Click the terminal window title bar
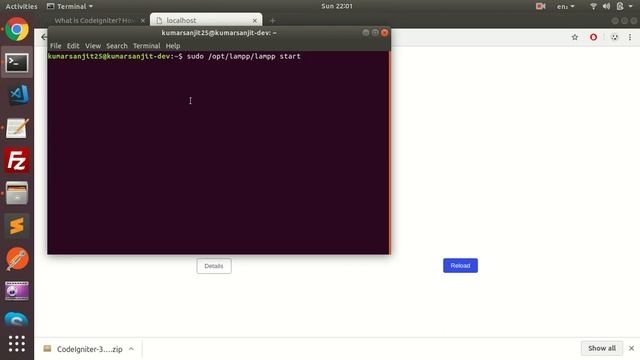 219,33
